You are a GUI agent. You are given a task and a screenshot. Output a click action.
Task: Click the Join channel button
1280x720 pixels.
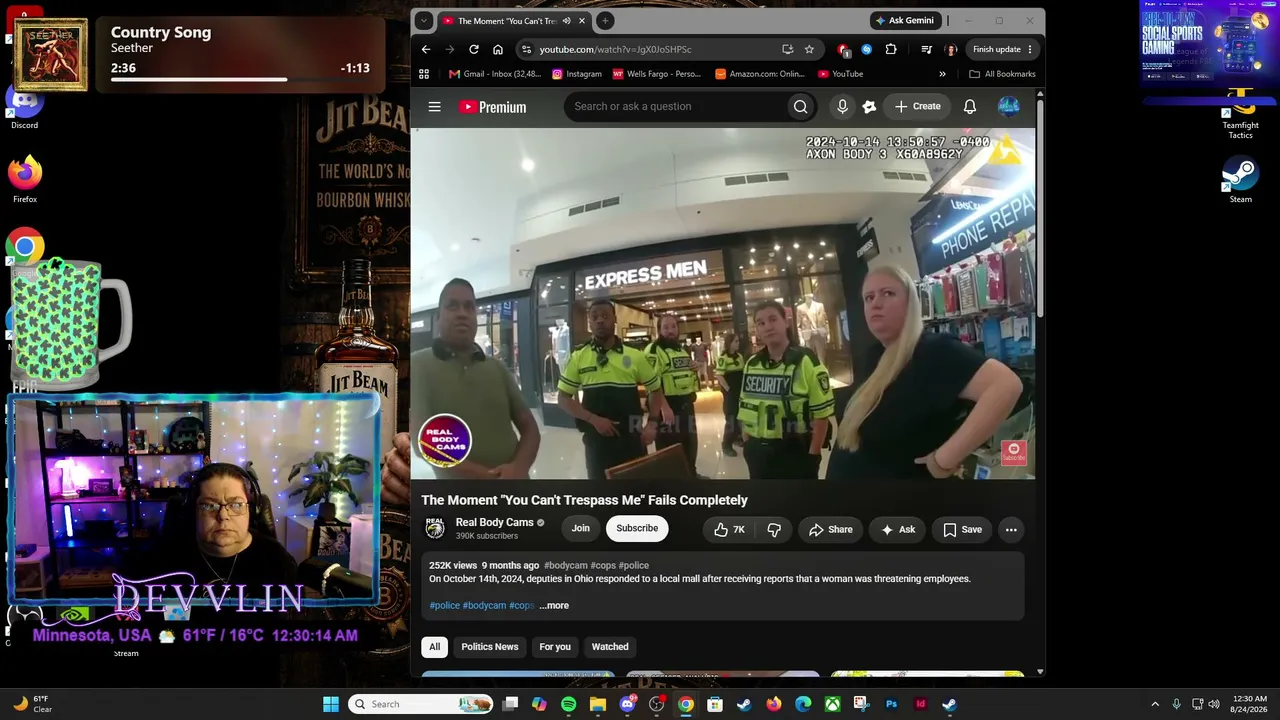[581, 528]
